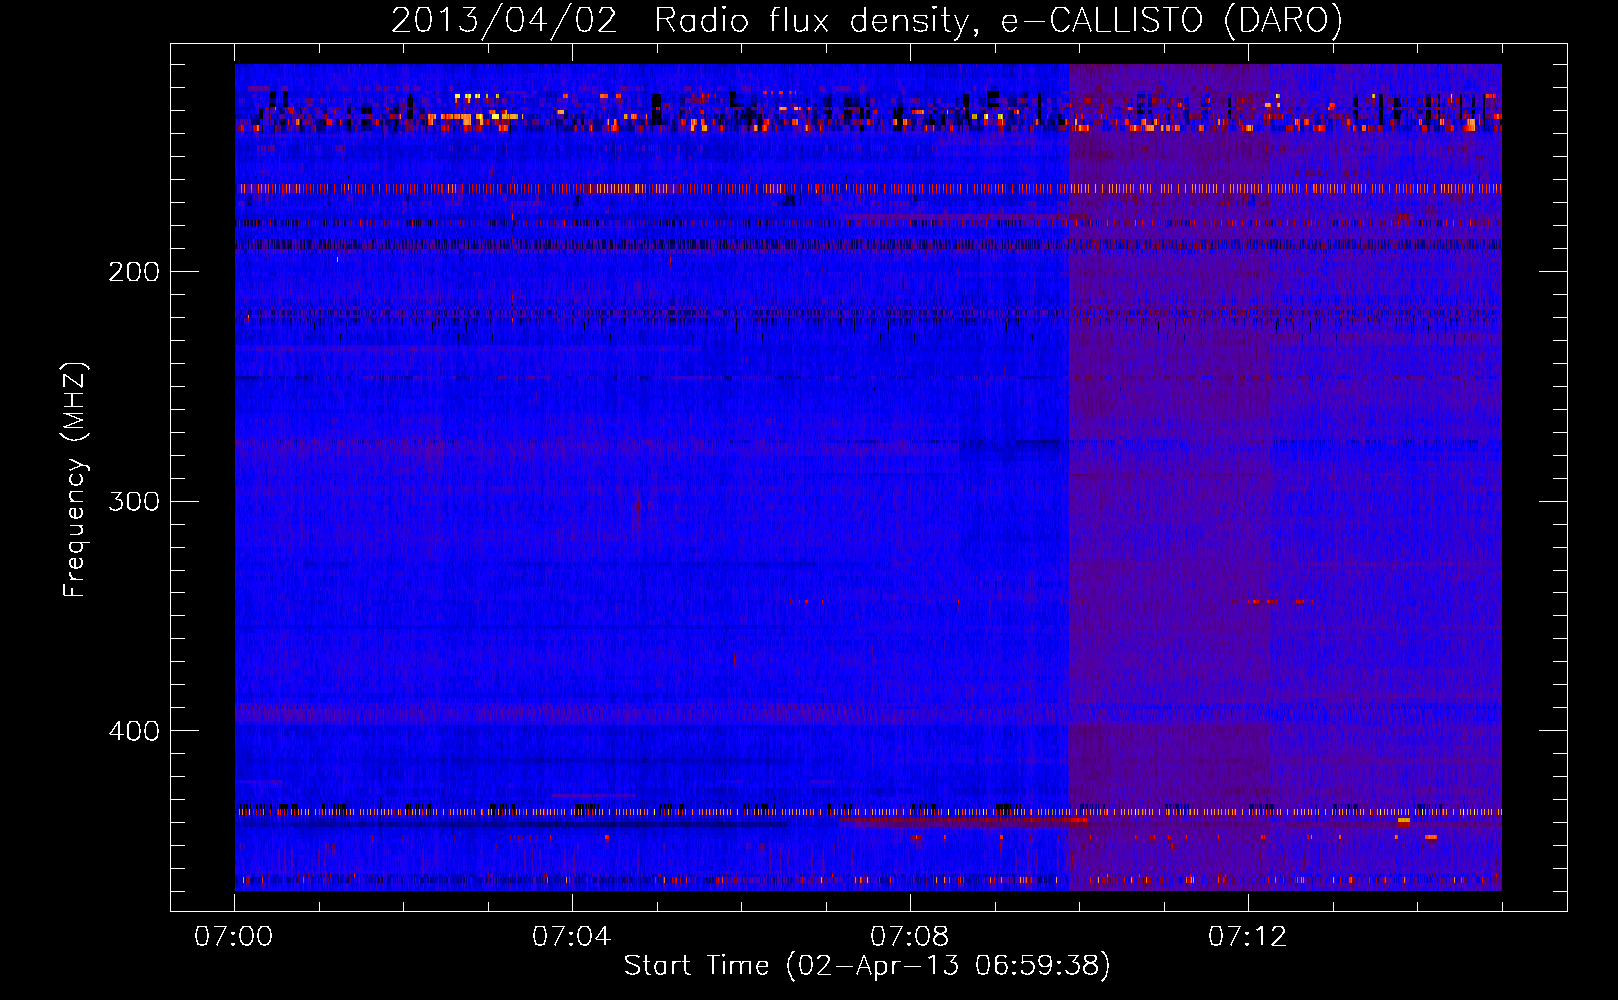Click the '200' frequency tick label
Viewport: 1618px width, 1000px height.
(134, 272)
